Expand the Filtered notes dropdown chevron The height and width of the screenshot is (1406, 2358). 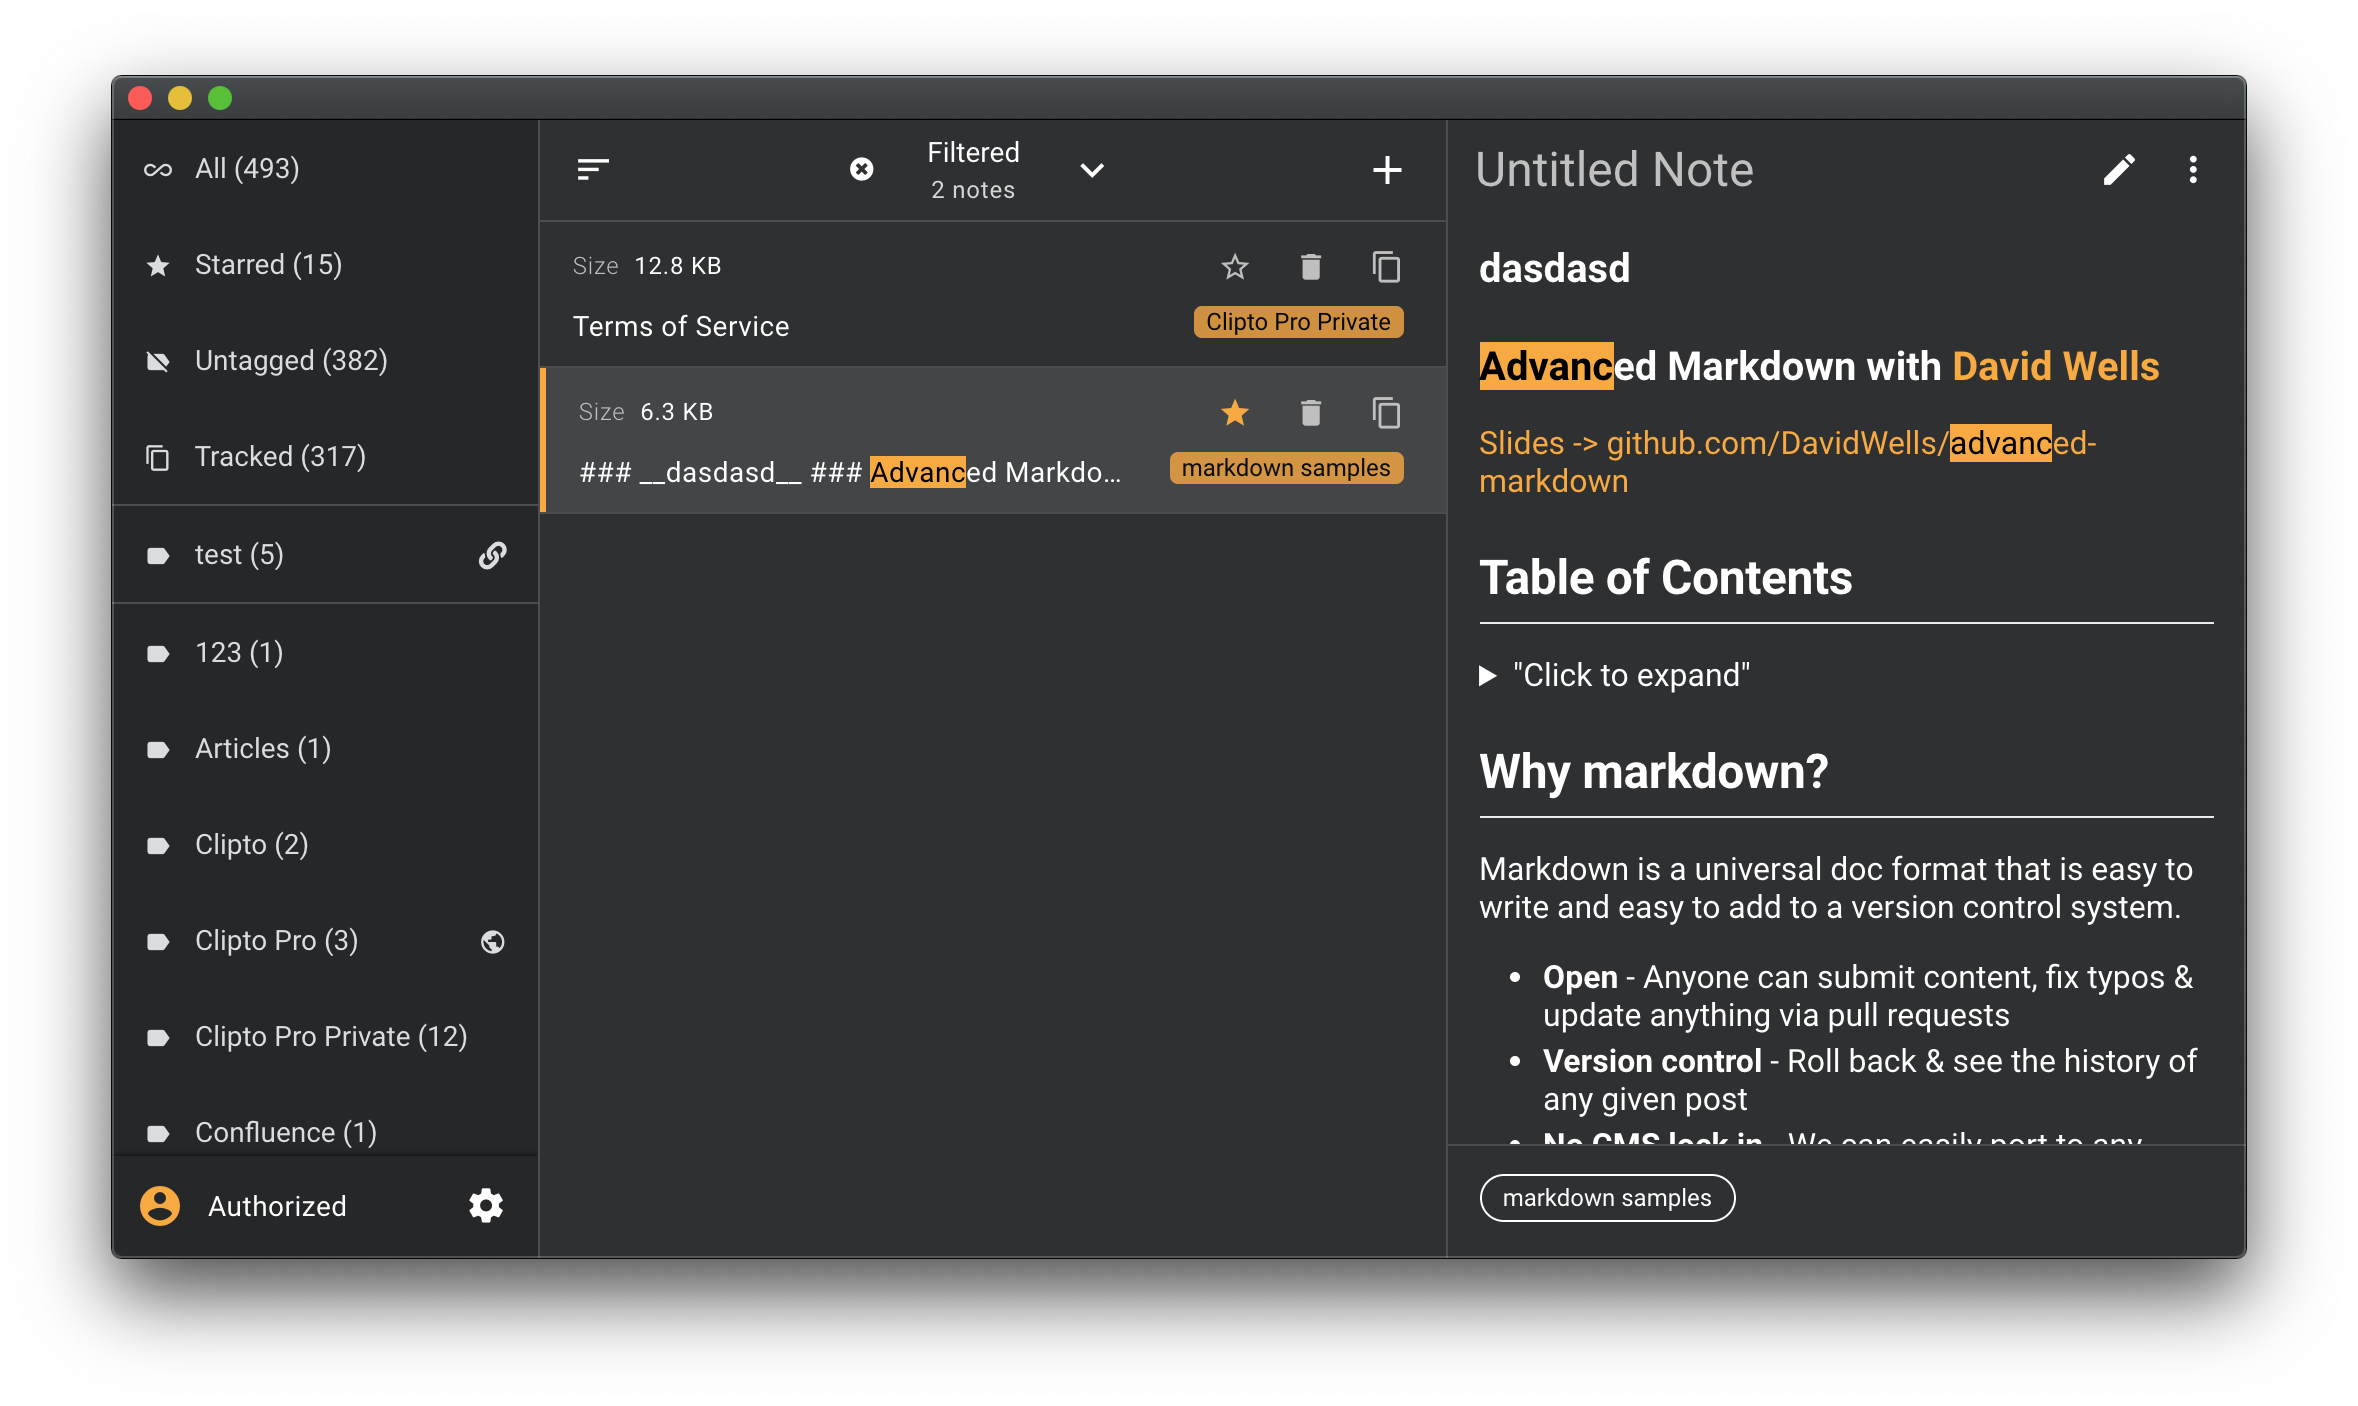pyautogui.click(x=1092, y=170)
